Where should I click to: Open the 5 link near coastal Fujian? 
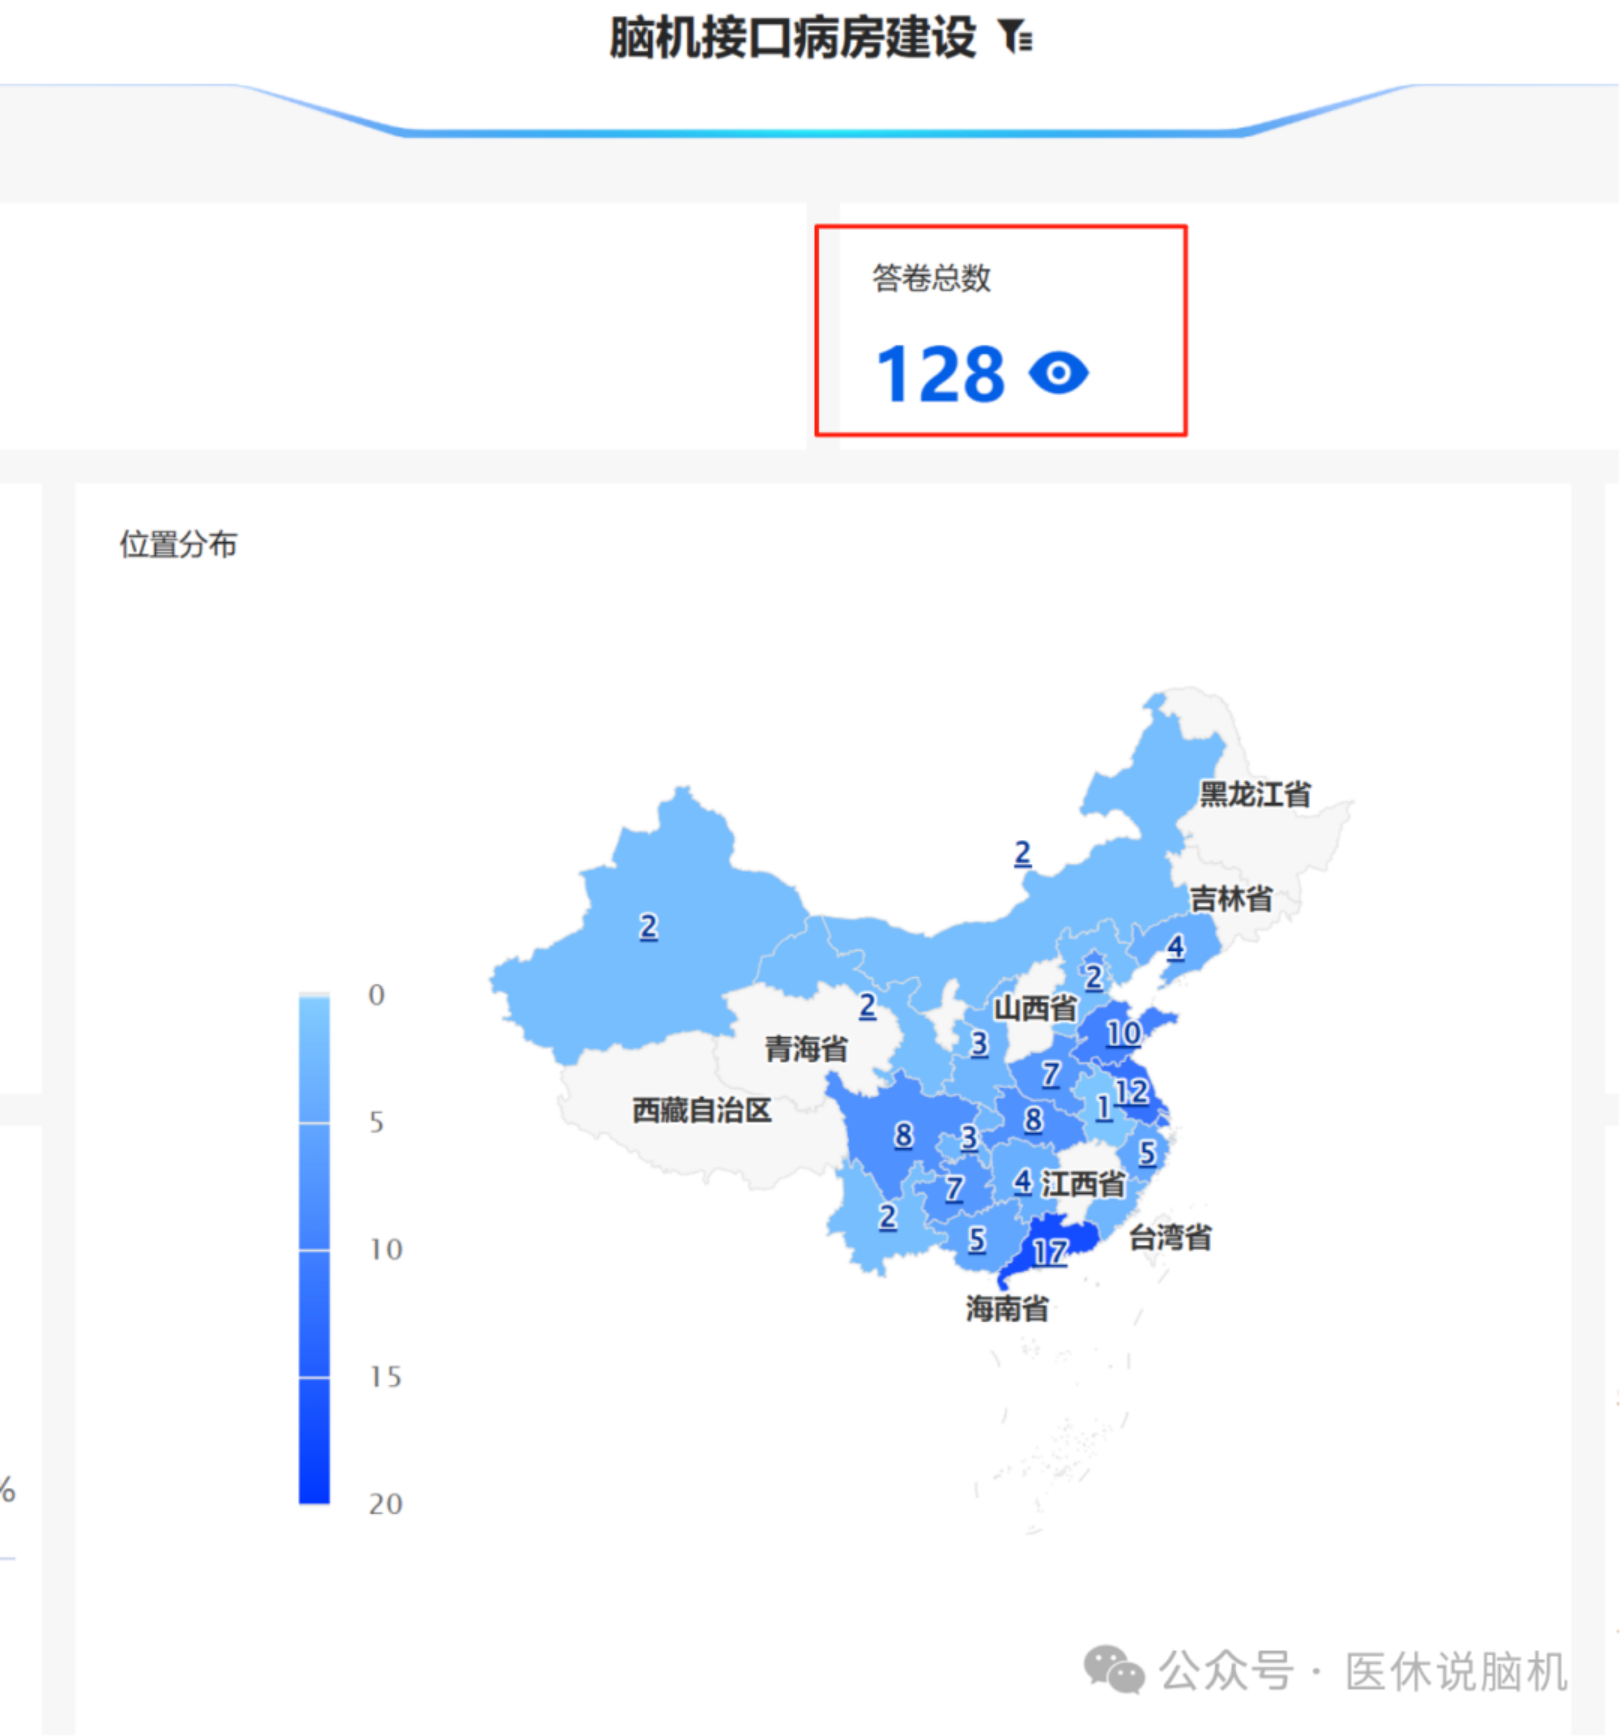point(1150,1152)
